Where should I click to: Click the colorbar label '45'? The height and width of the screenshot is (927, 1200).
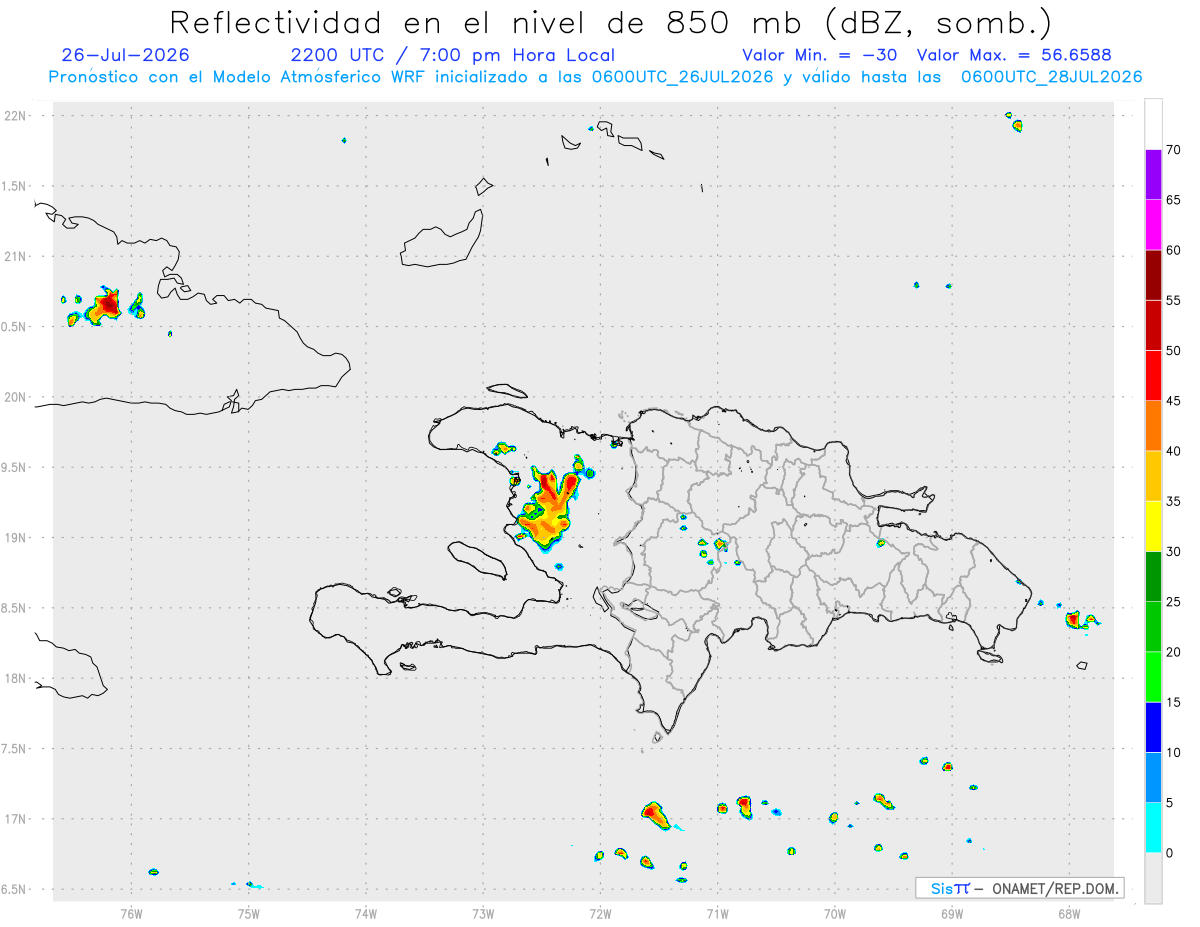click(1173, 401)
